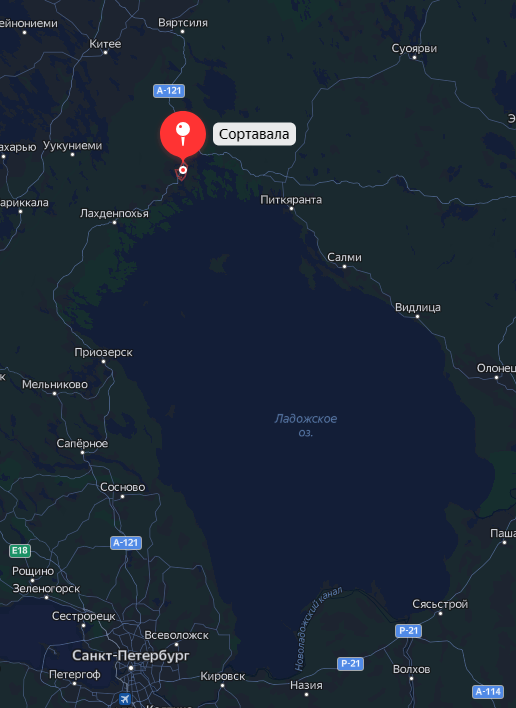This screenshot has height=708, width=516.
Task: Click the Лахденпохья town label
Action: [x=114, y=213]
